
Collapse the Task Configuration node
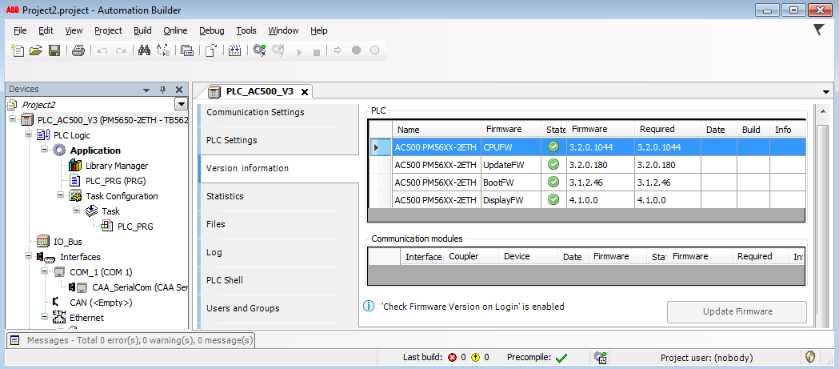61,196
